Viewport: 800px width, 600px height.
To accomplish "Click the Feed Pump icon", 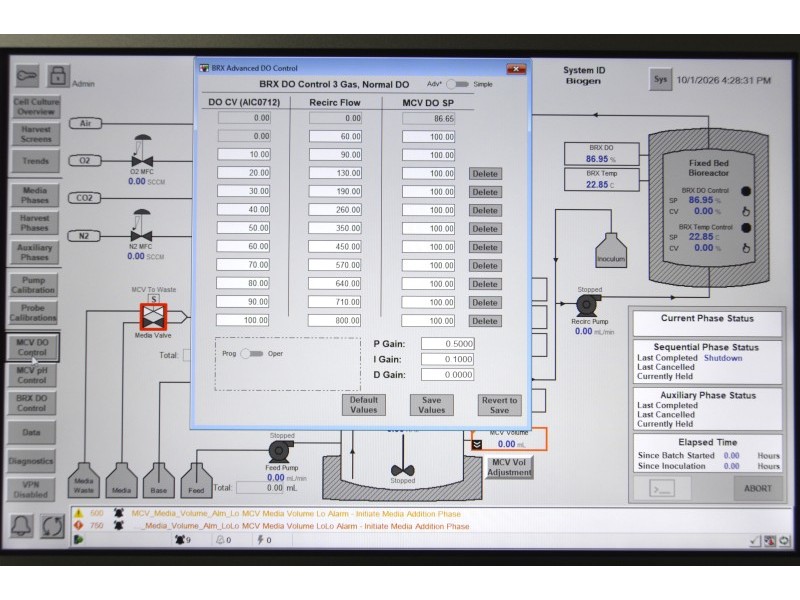I will pos(280,451).
